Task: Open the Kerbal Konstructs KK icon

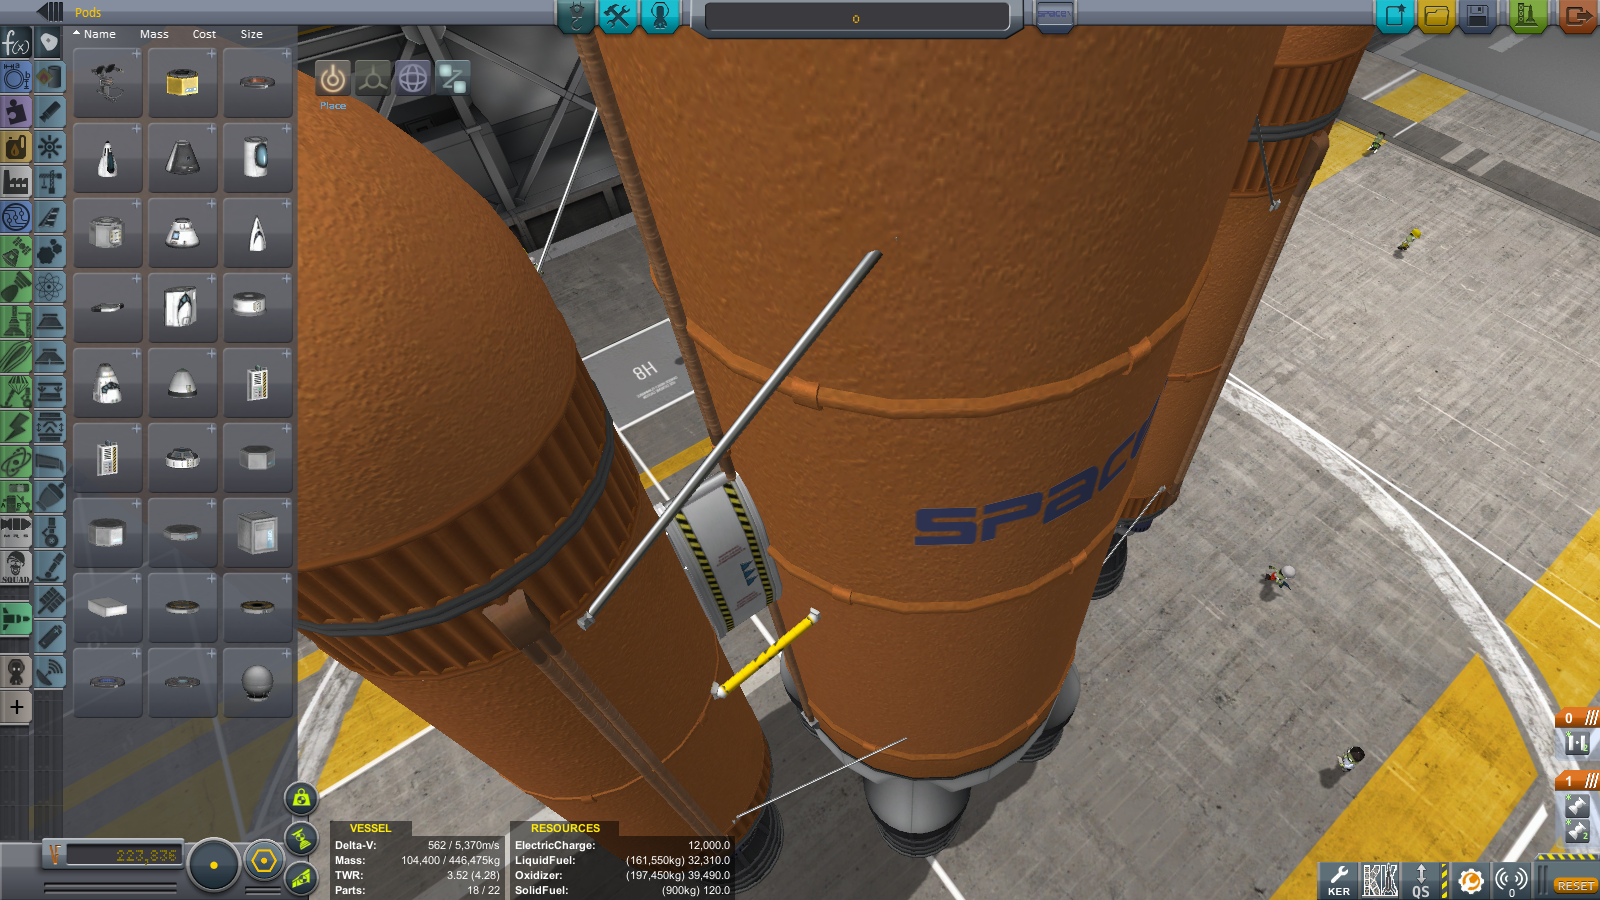Action: pos(1380,880)
